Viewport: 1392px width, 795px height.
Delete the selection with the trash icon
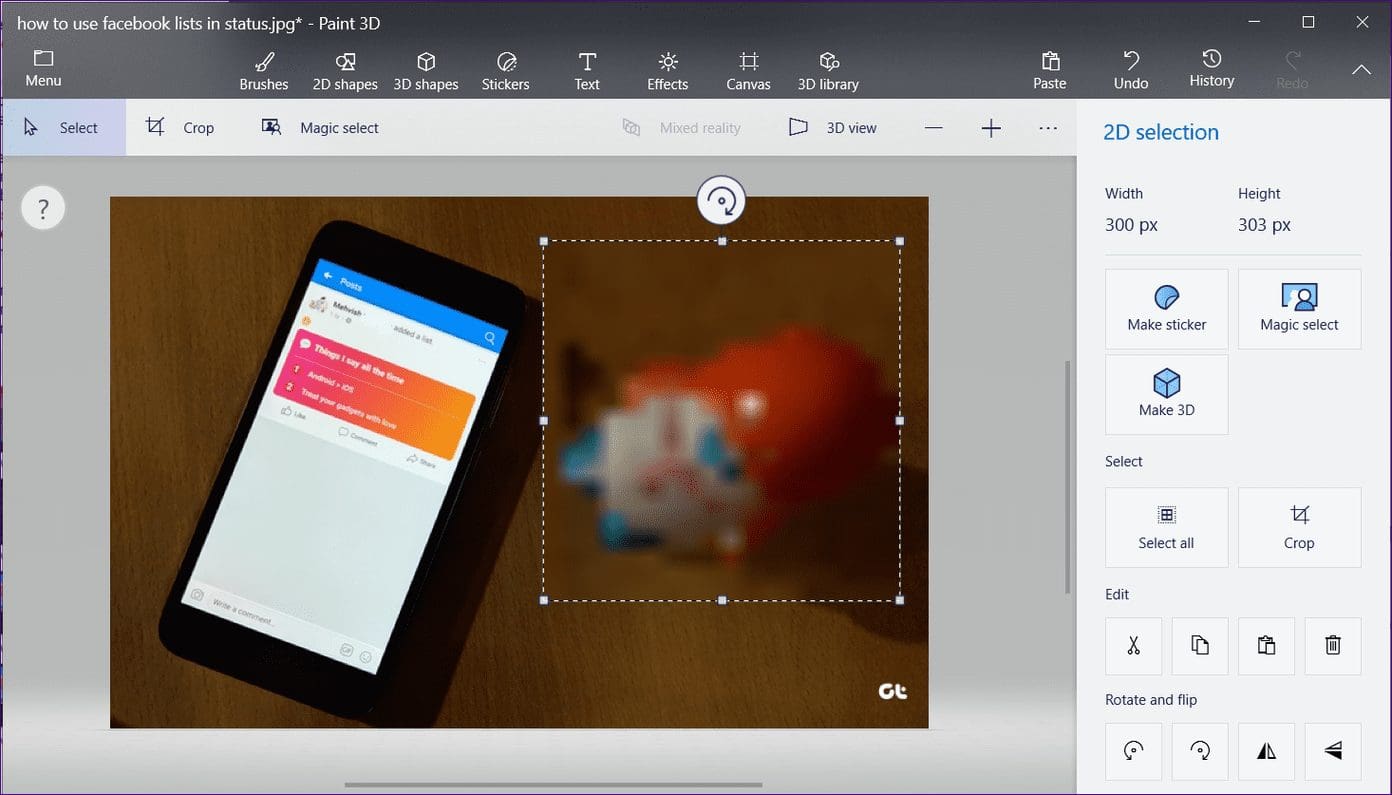pos(1333,646)
